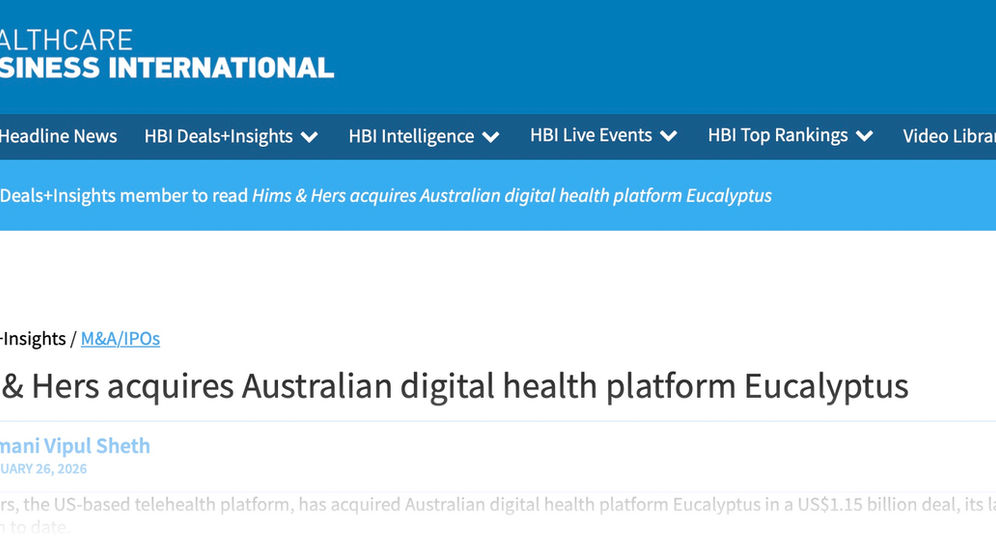This screenshot has width=996, height=560.
Task: Open the Headline News menu item
Action: [x=58, y=136]
